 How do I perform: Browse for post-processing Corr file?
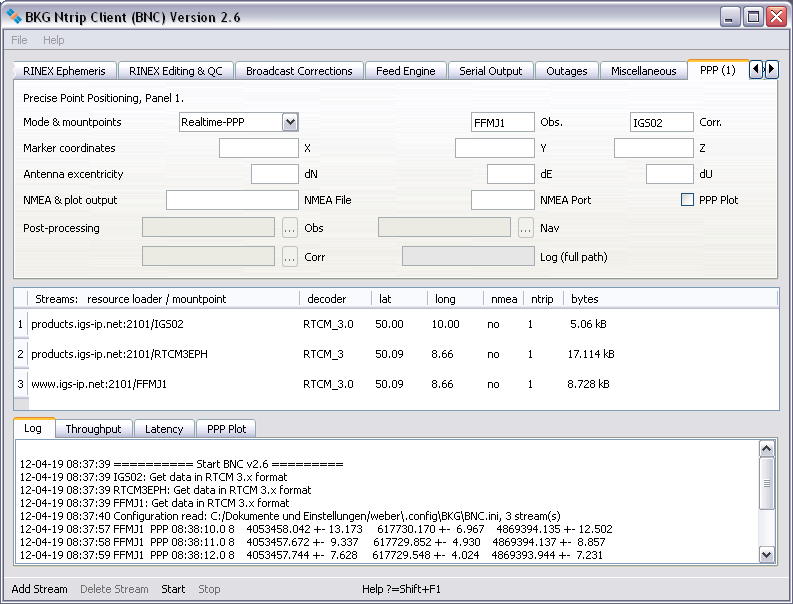(290, 257)
